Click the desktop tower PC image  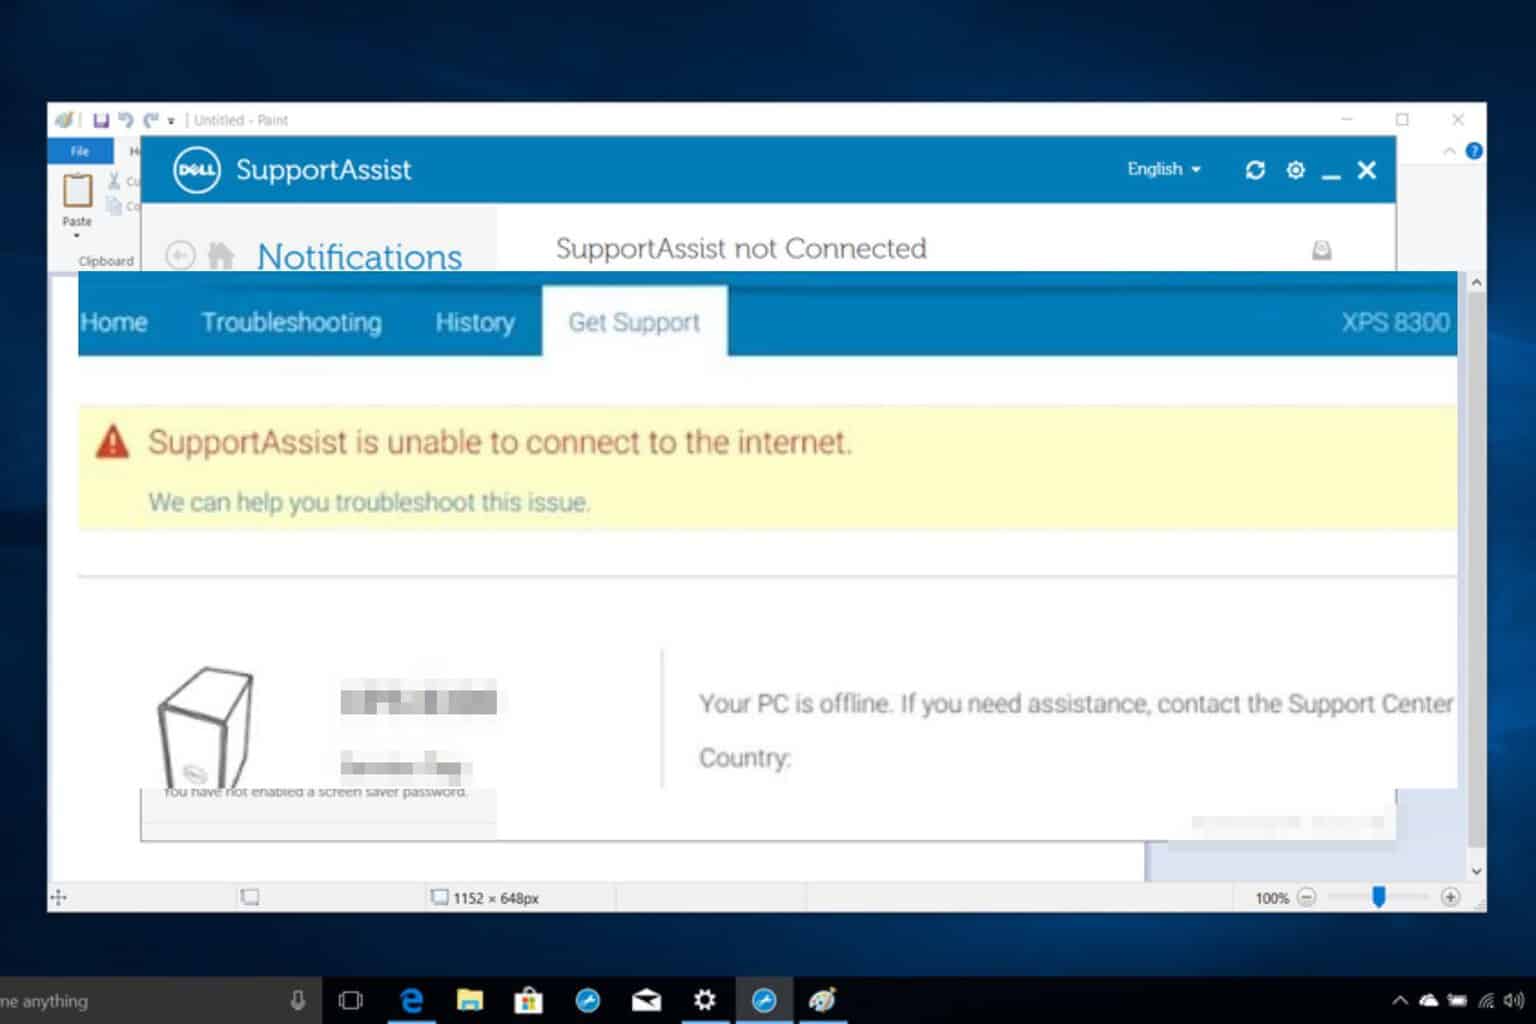pos(205,727)
